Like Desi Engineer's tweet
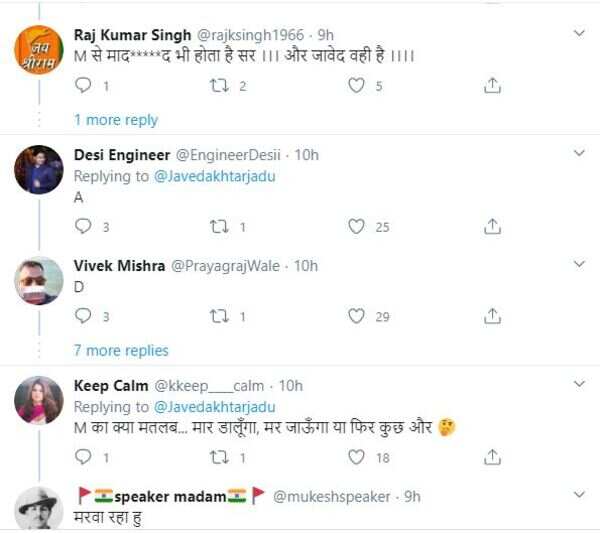 coord(356,227)
